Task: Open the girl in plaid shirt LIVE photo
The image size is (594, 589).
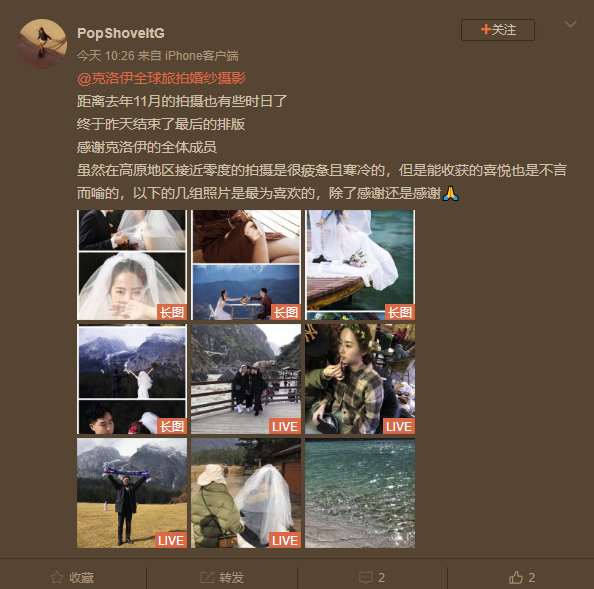Action: (360, 379)
